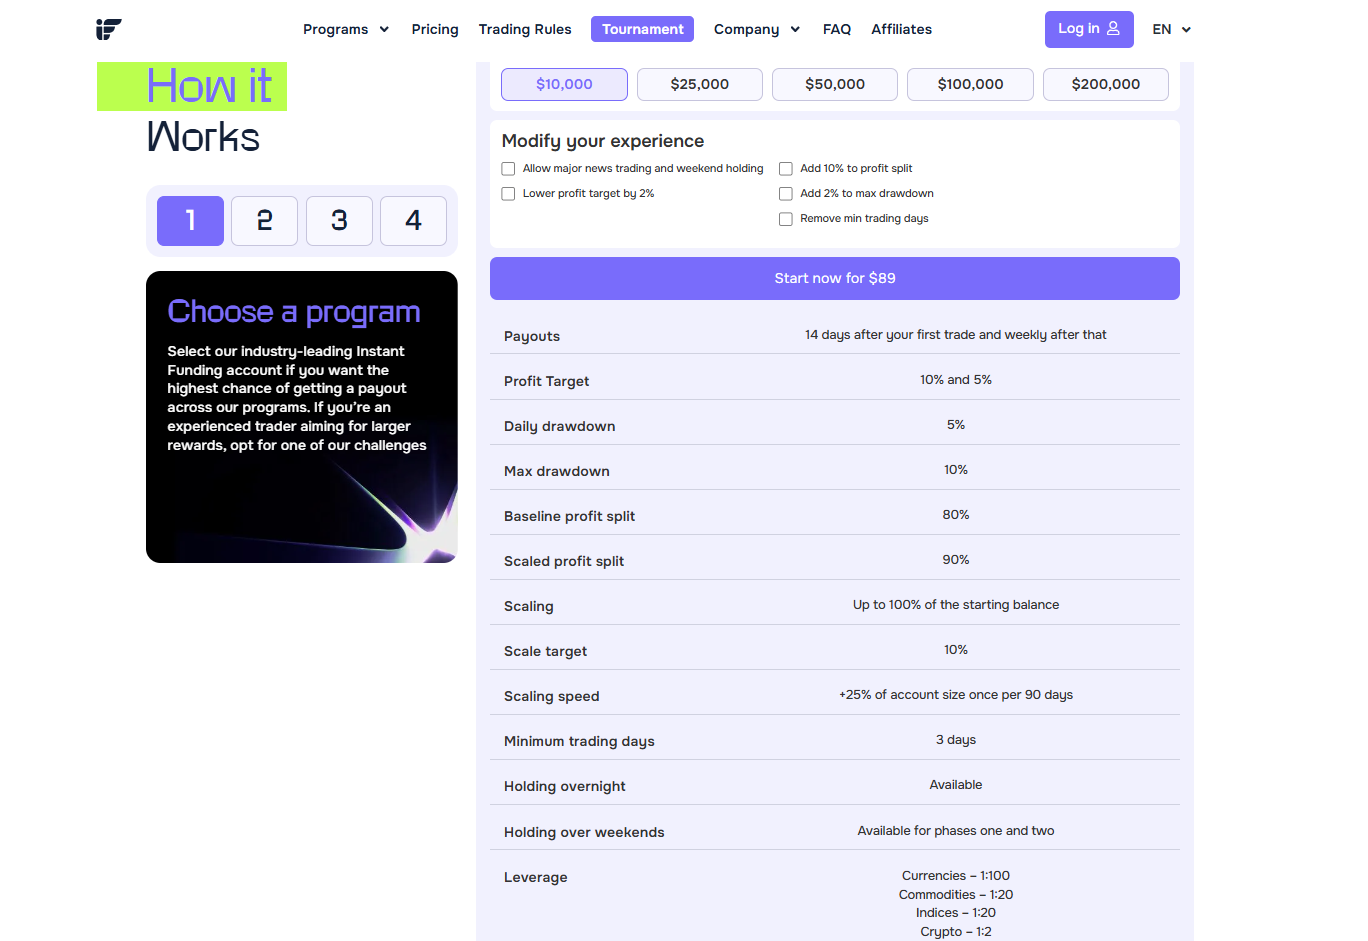Click Start now for $89
1368x941 pixels.
(835, 278)
